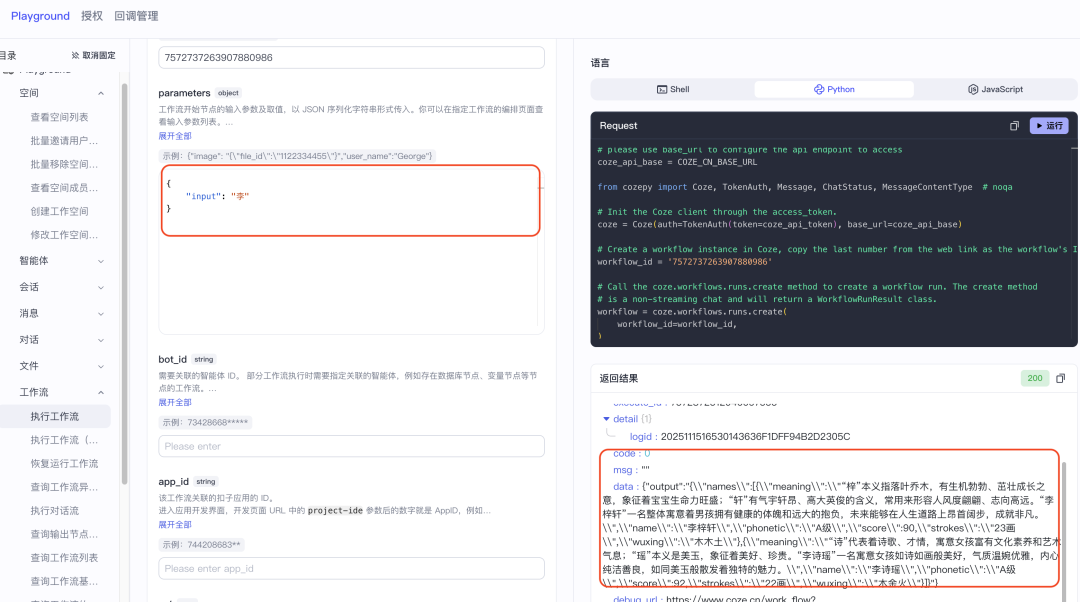
Task: Open 创建工作空间 in the sidebar
Action: pos(59,211)
